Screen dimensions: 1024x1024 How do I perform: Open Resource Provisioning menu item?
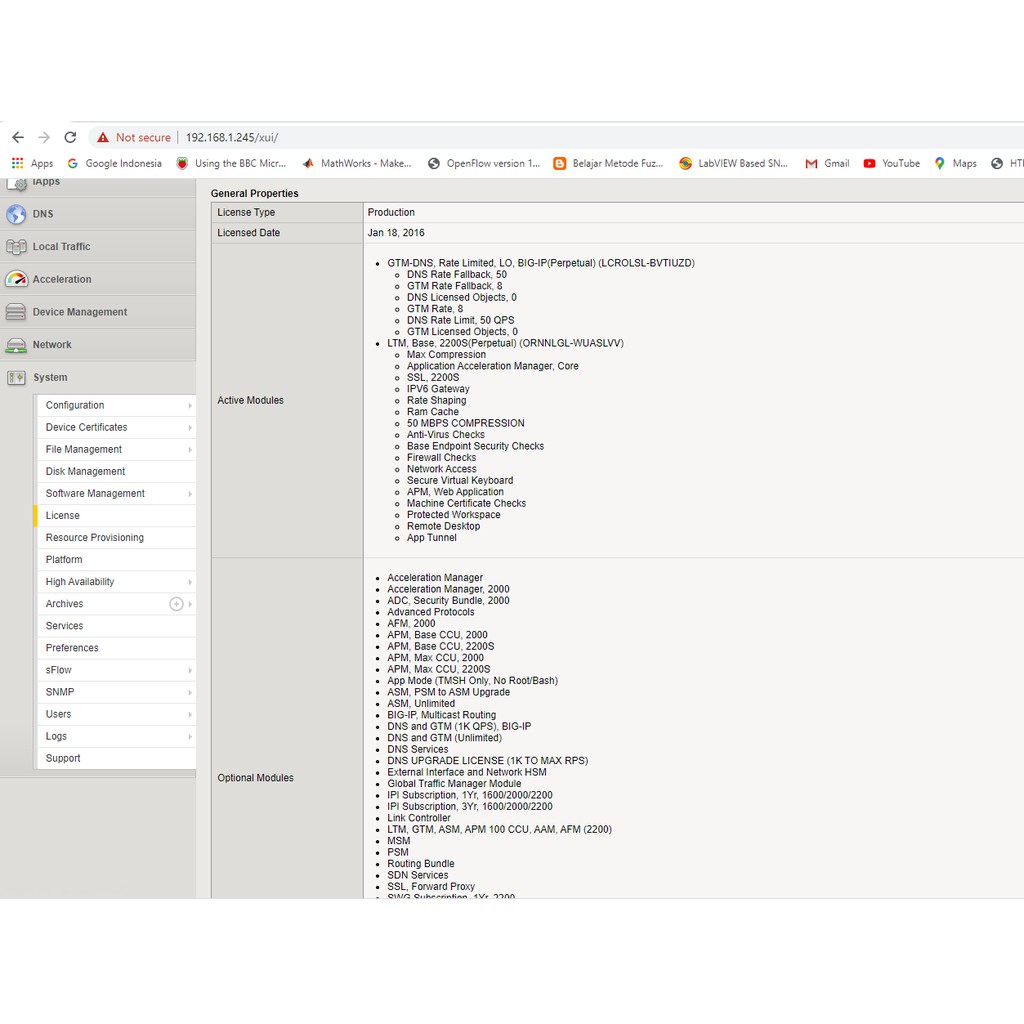pos(95,538)
